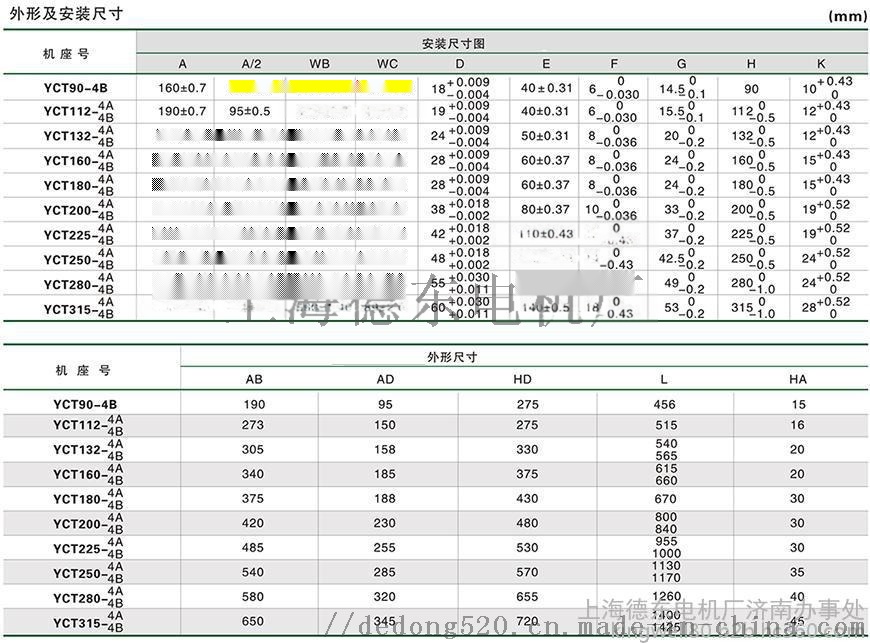The image size is (870, 643).
Task: Select the WB column header
Action: pyautogui.click(x=320, y=64)
